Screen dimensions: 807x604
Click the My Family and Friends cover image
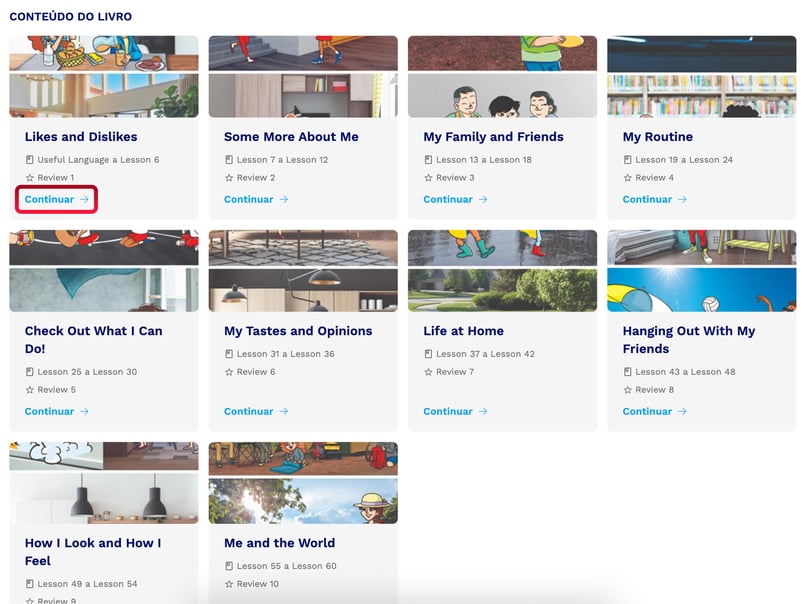pyautogui.click(x=502, y=77)
